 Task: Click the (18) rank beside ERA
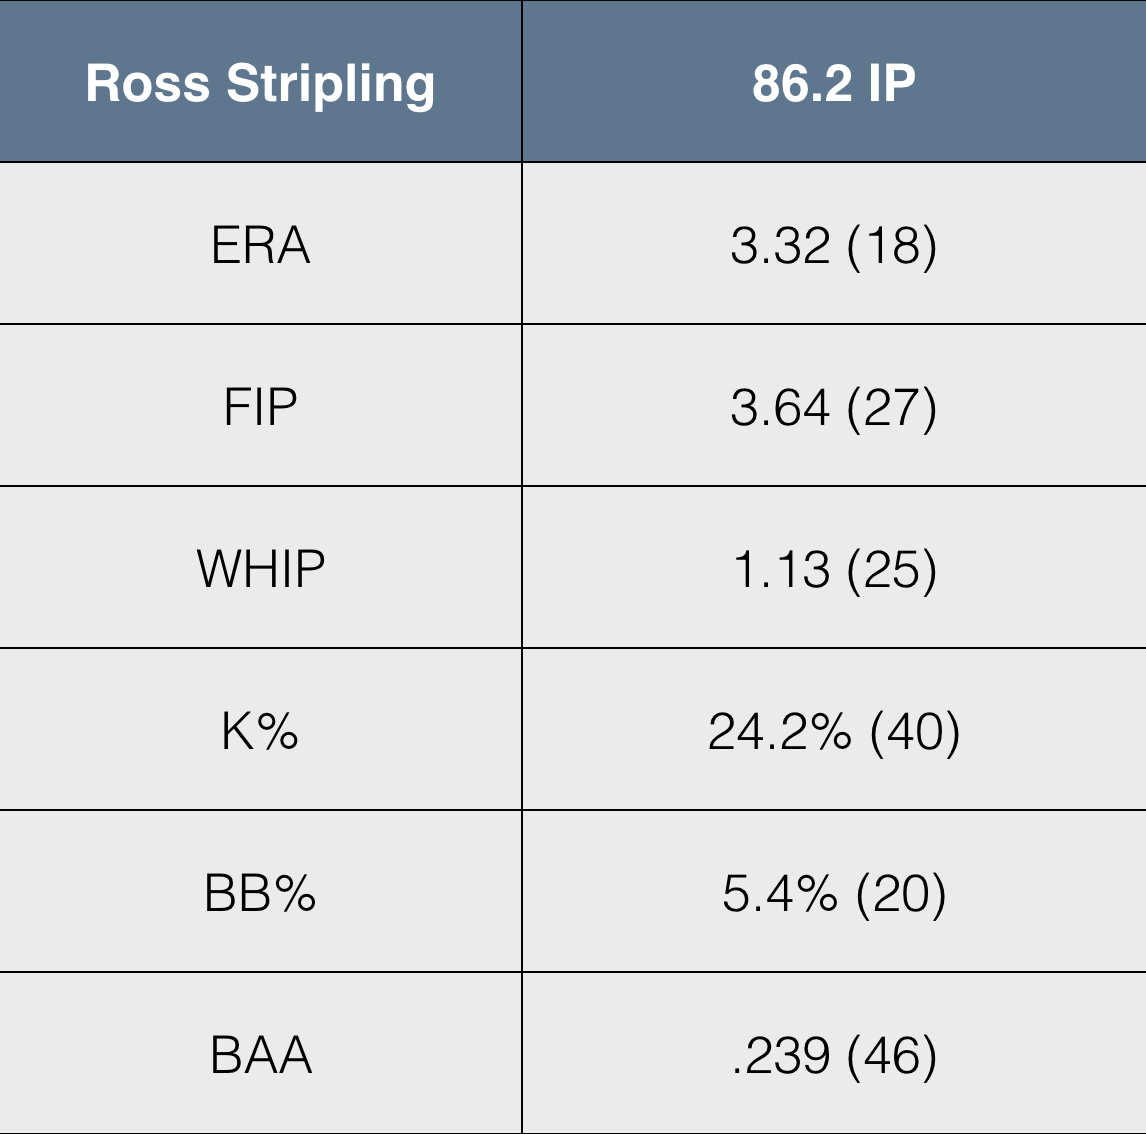pos(892,245)
